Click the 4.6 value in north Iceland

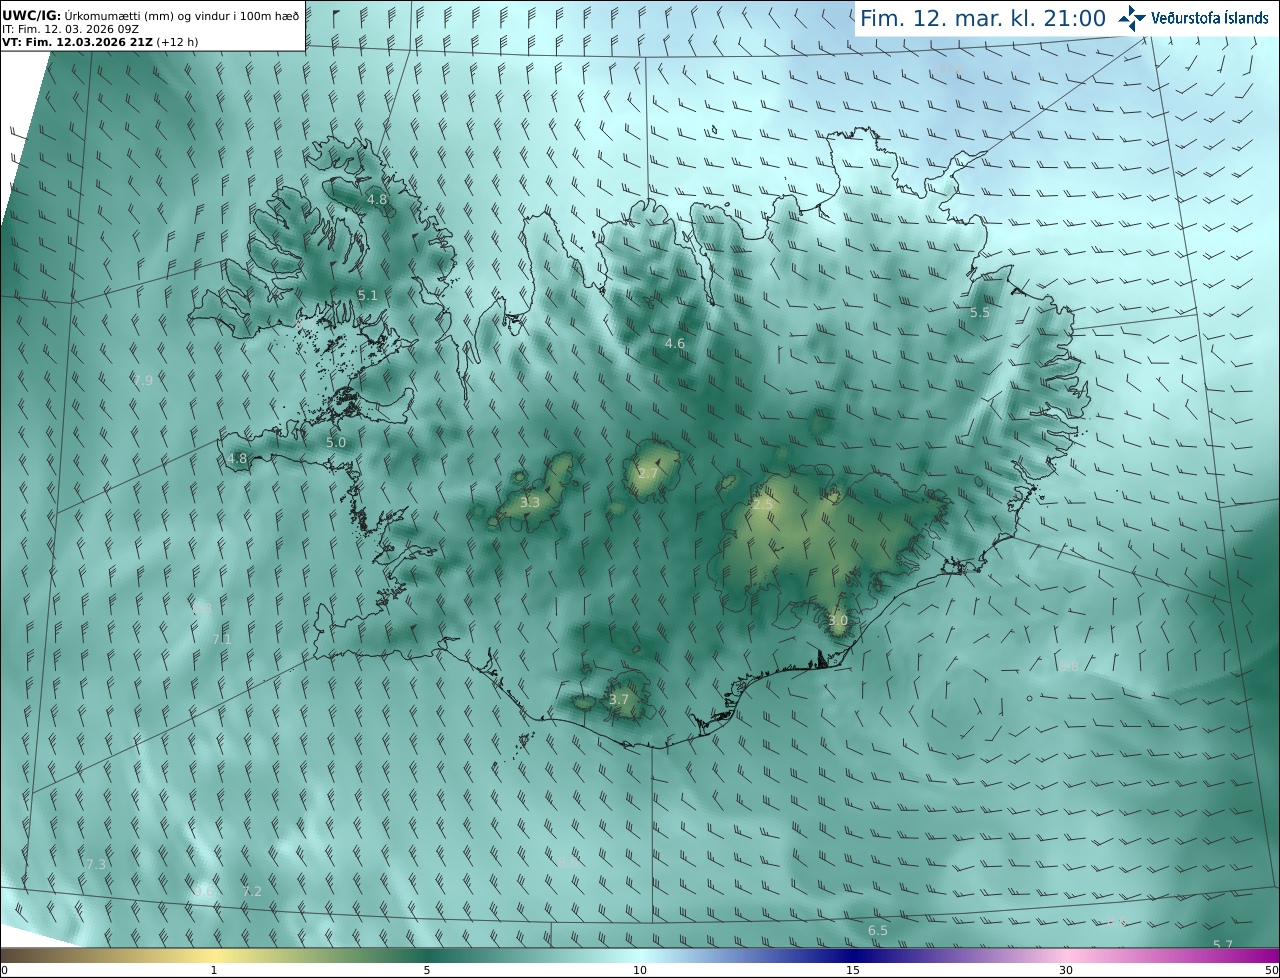pyautogui.click(x=675, y=343)
